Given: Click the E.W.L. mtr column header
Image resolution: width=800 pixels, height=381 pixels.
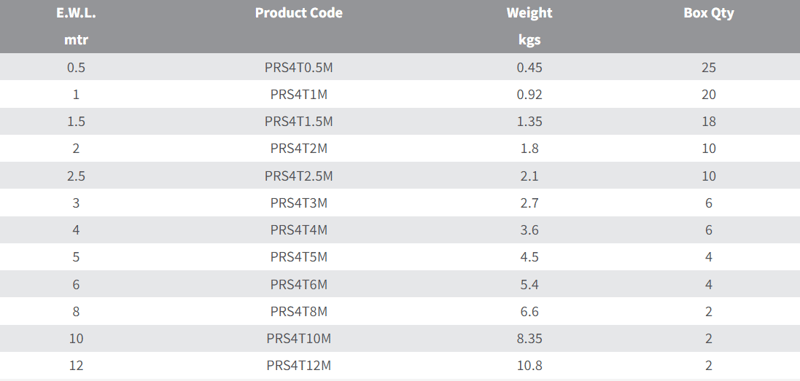Looking at the screenshot, I should (x=76, y=26).
